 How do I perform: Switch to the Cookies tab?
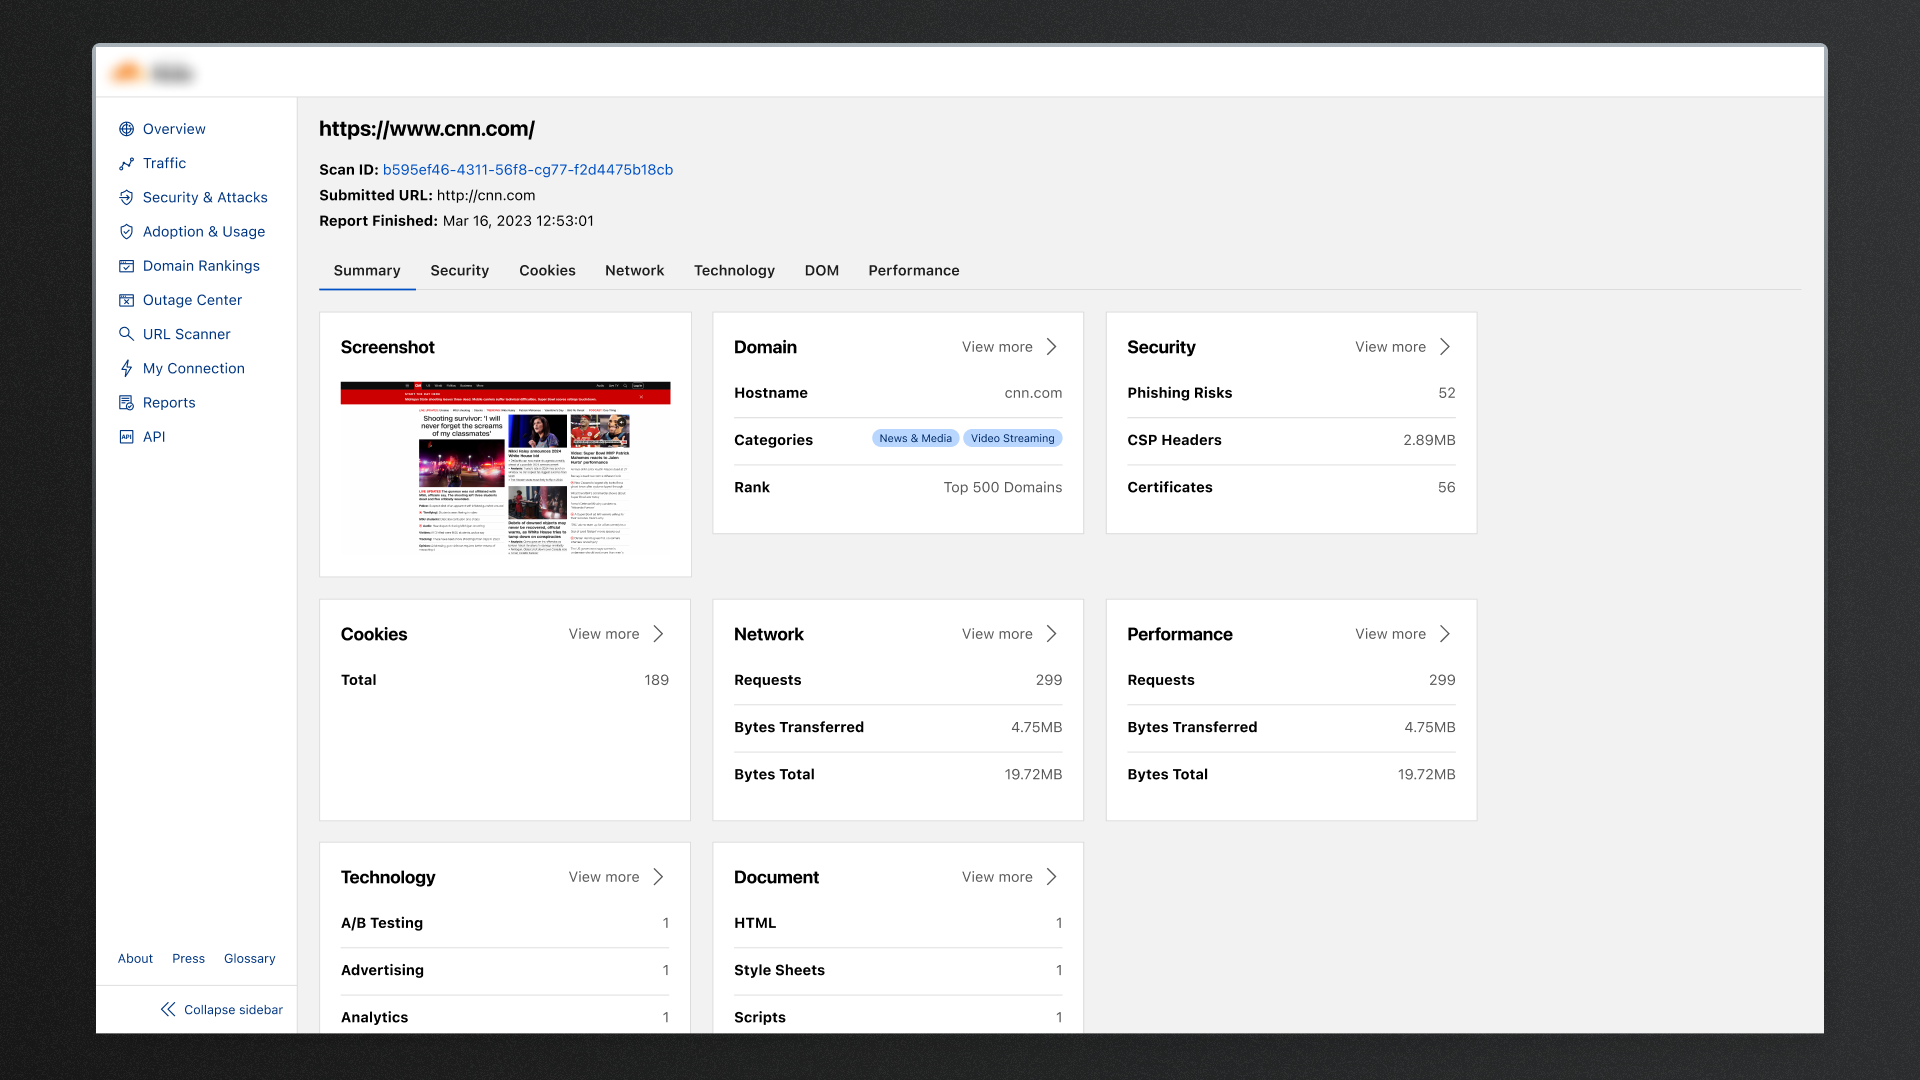tap(547, 271)
